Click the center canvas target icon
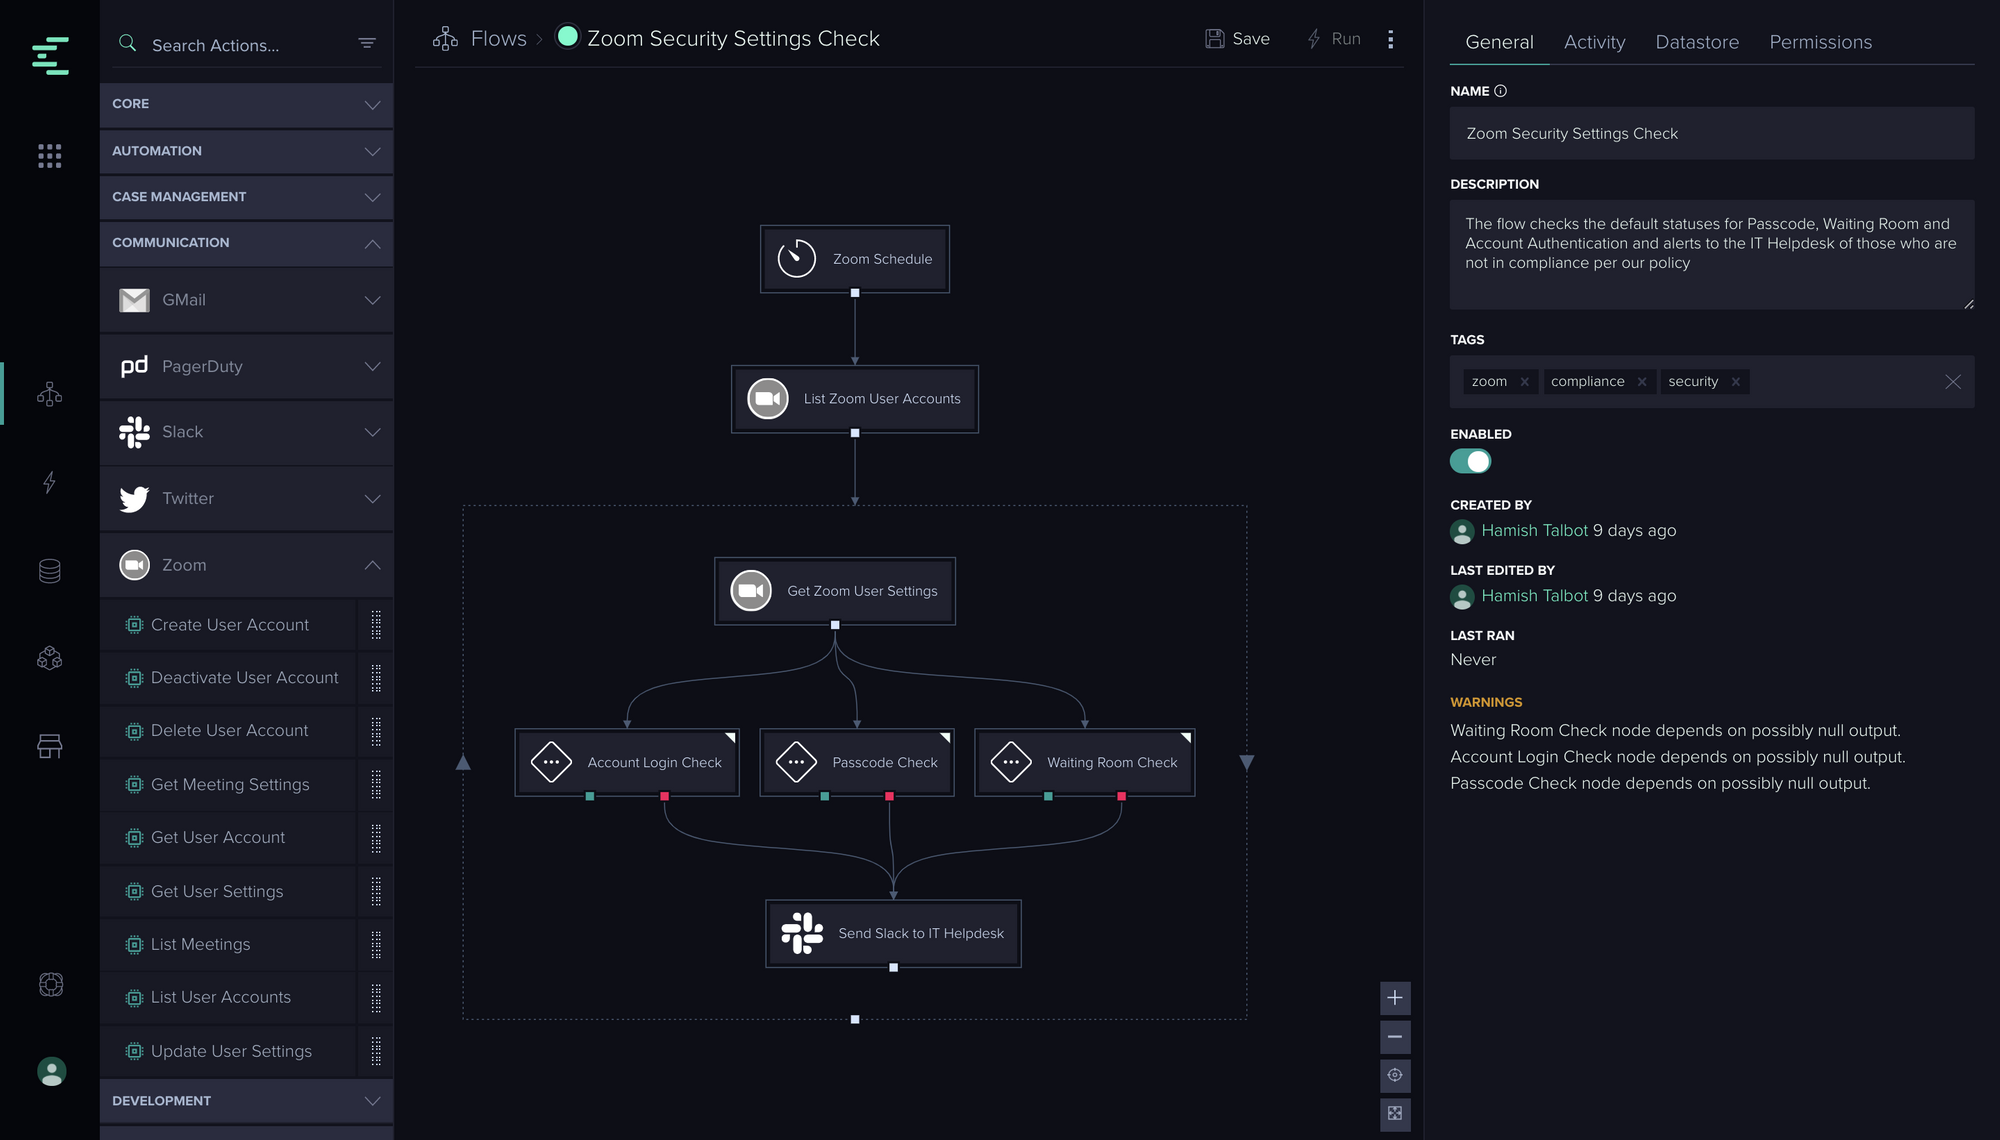This screenshot has height=1140, width=2000. click(x=1395, y=1075)
